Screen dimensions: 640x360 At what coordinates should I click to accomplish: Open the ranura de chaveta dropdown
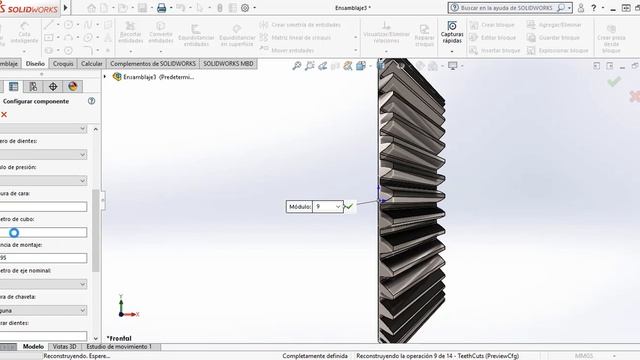83,310
